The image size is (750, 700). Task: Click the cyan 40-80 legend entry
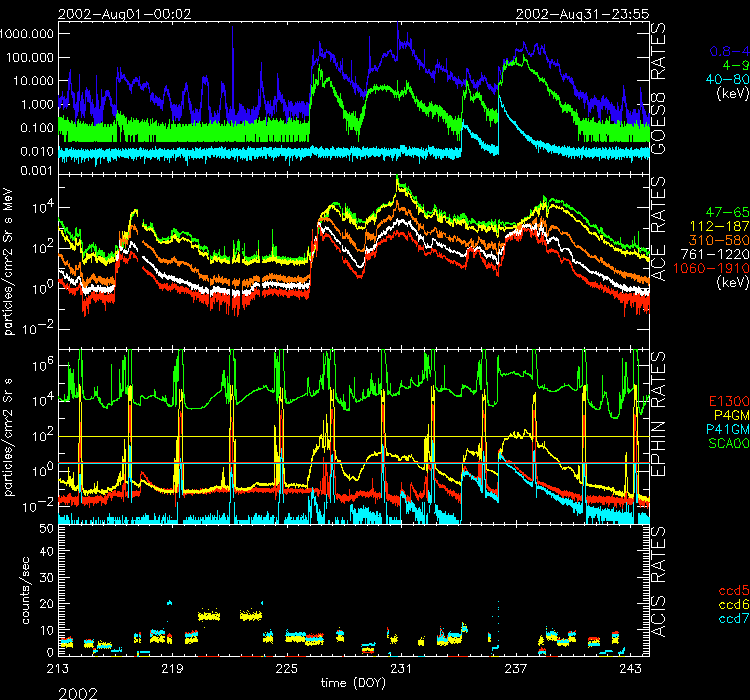pyautogui.click(x=726, y=79)
